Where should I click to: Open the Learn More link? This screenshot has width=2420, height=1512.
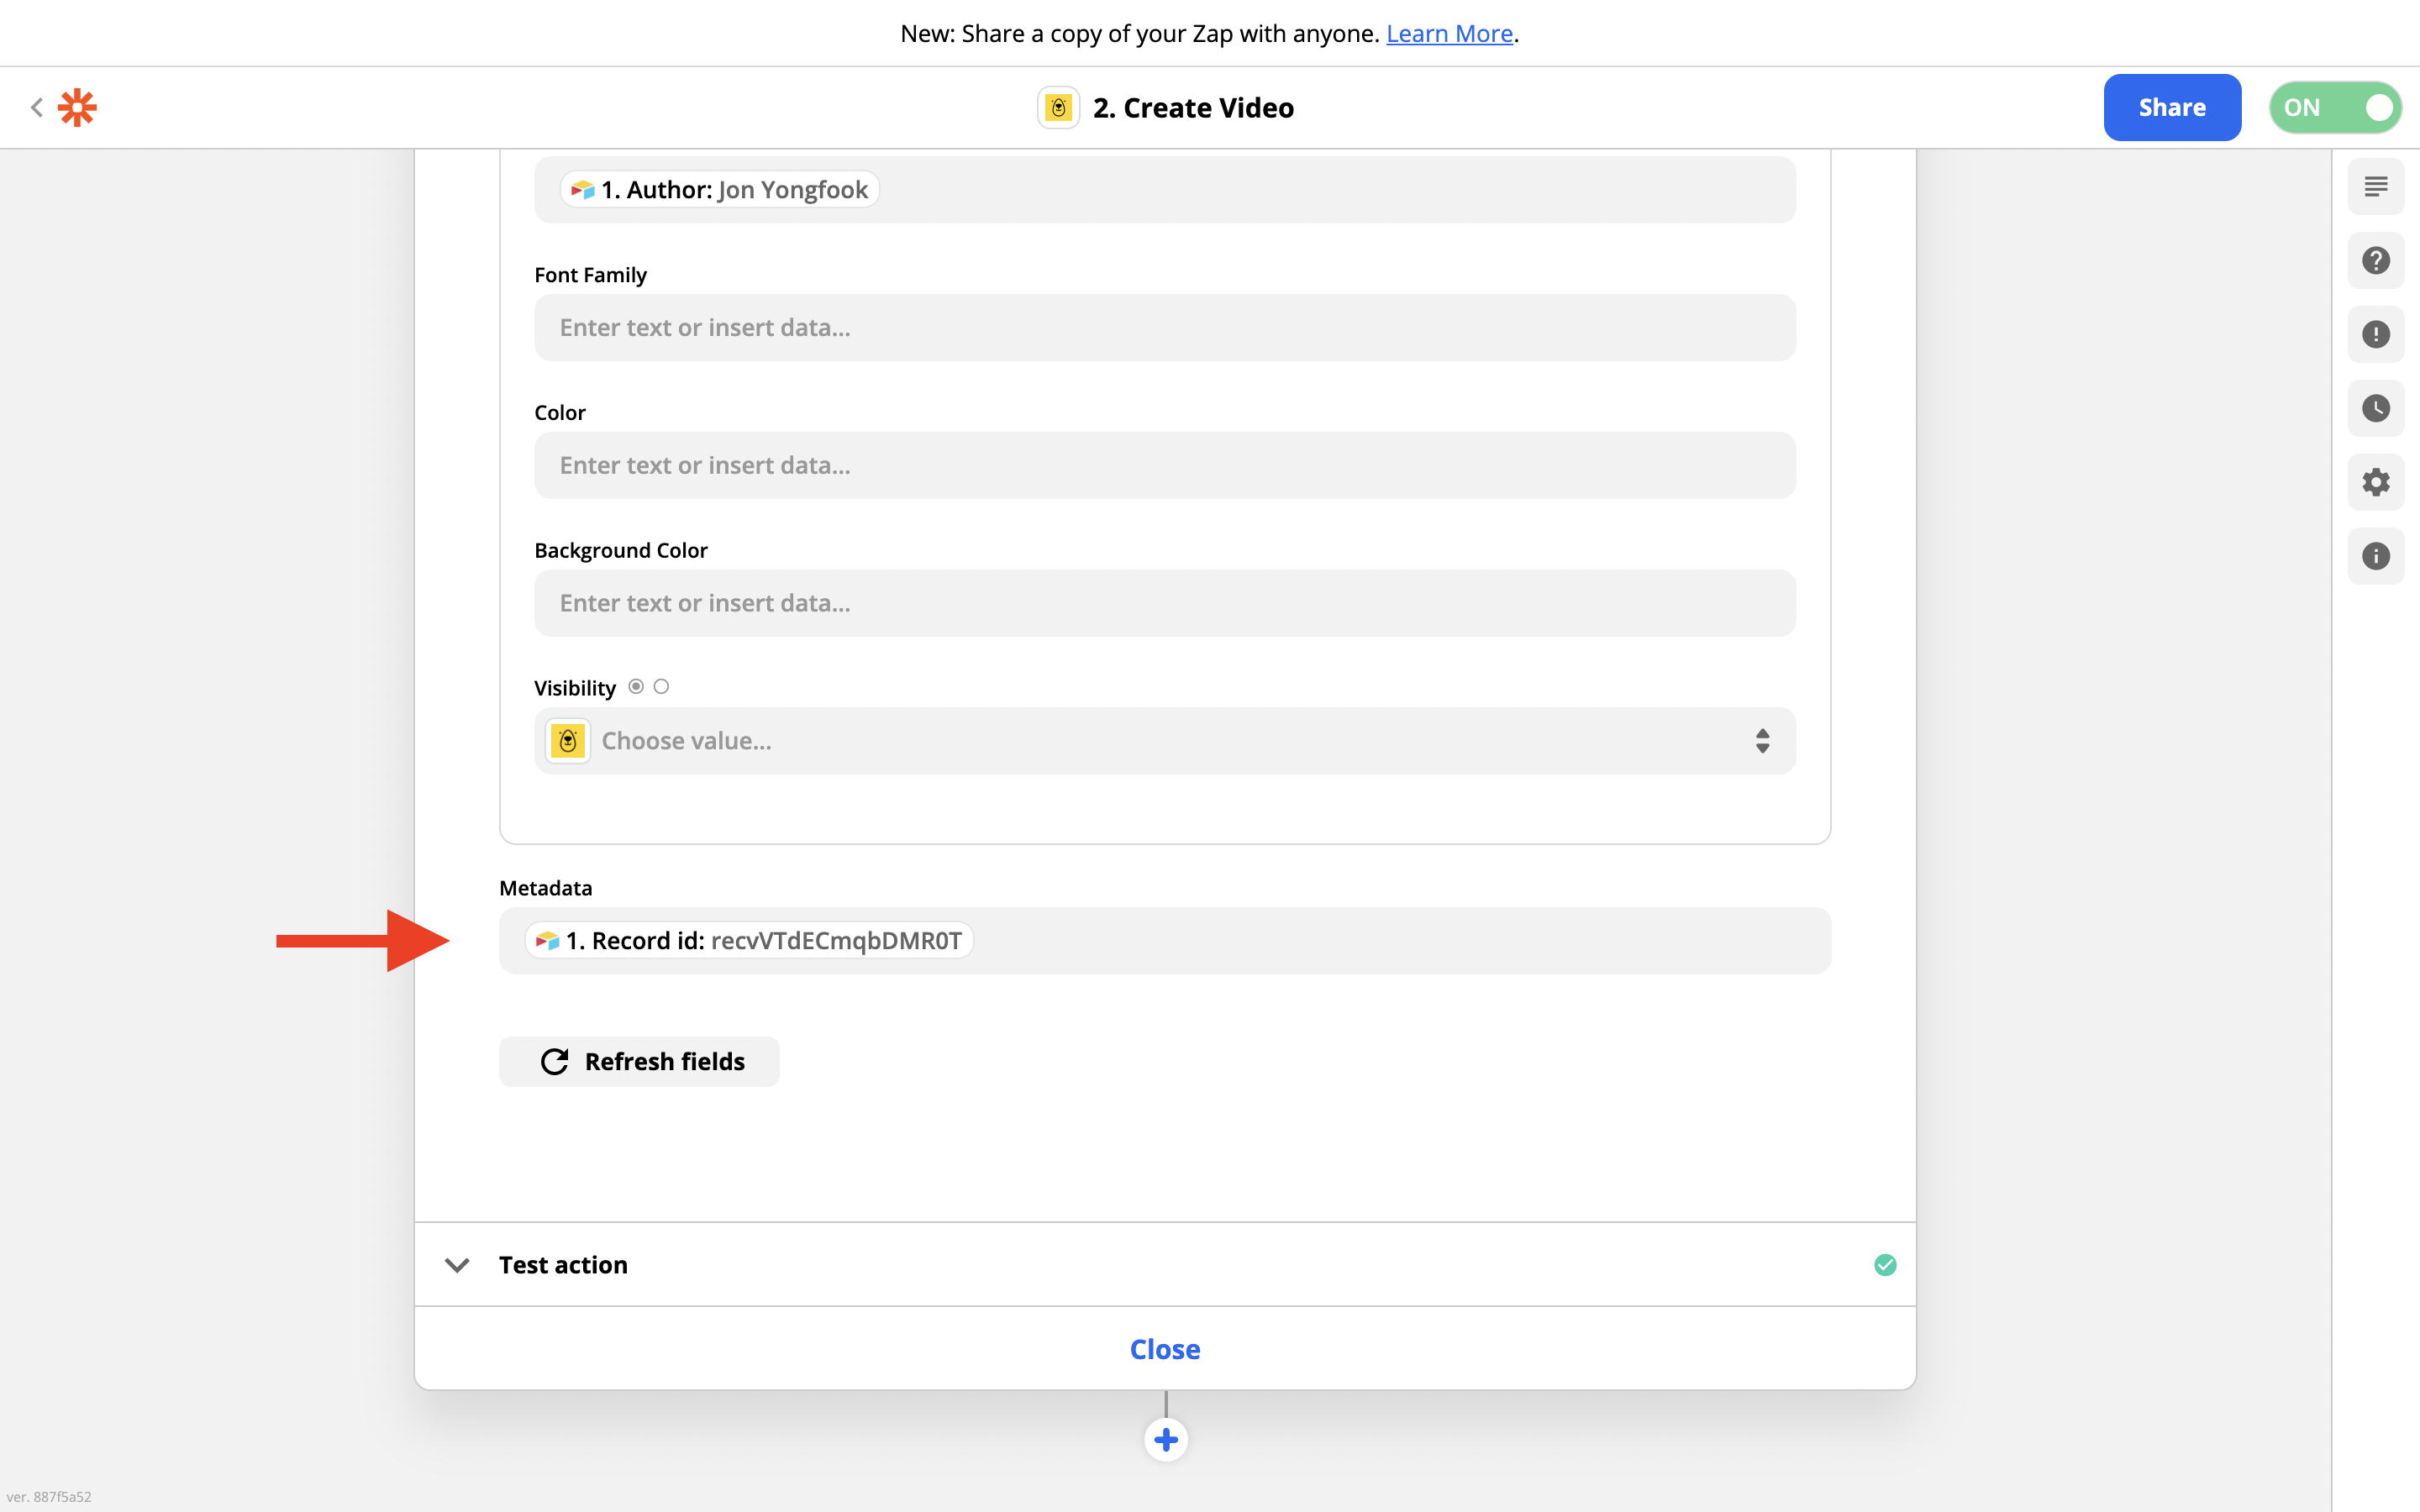click(x=1448, y=33)
